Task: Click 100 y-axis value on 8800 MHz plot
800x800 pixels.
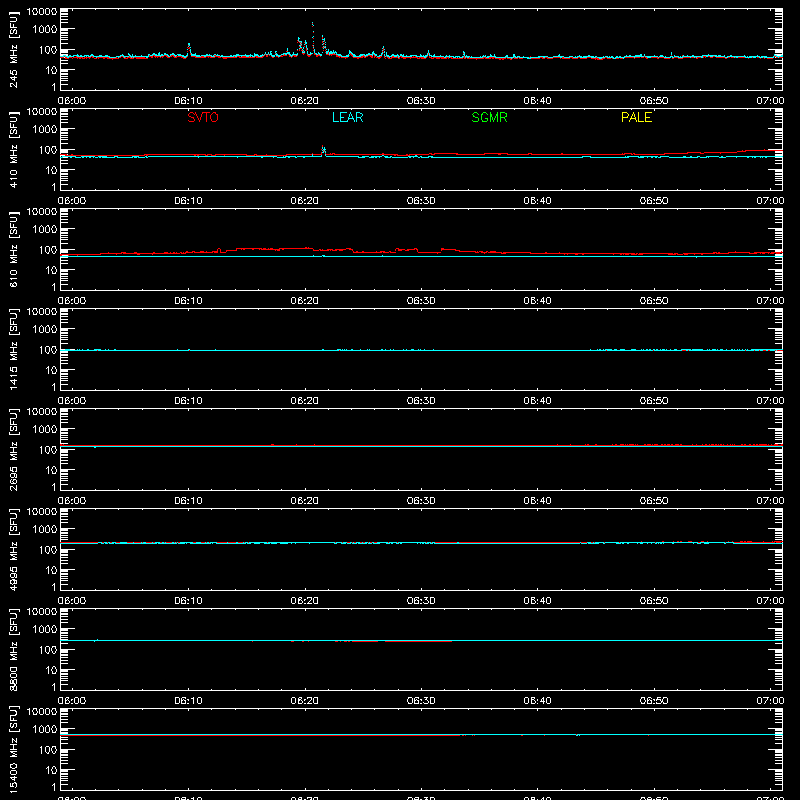Action: (x=48, y=650)
